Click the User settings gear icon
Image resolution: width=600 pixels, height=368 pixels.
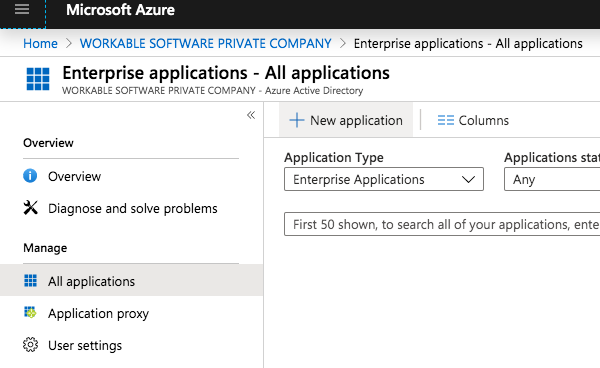[31, 345]
